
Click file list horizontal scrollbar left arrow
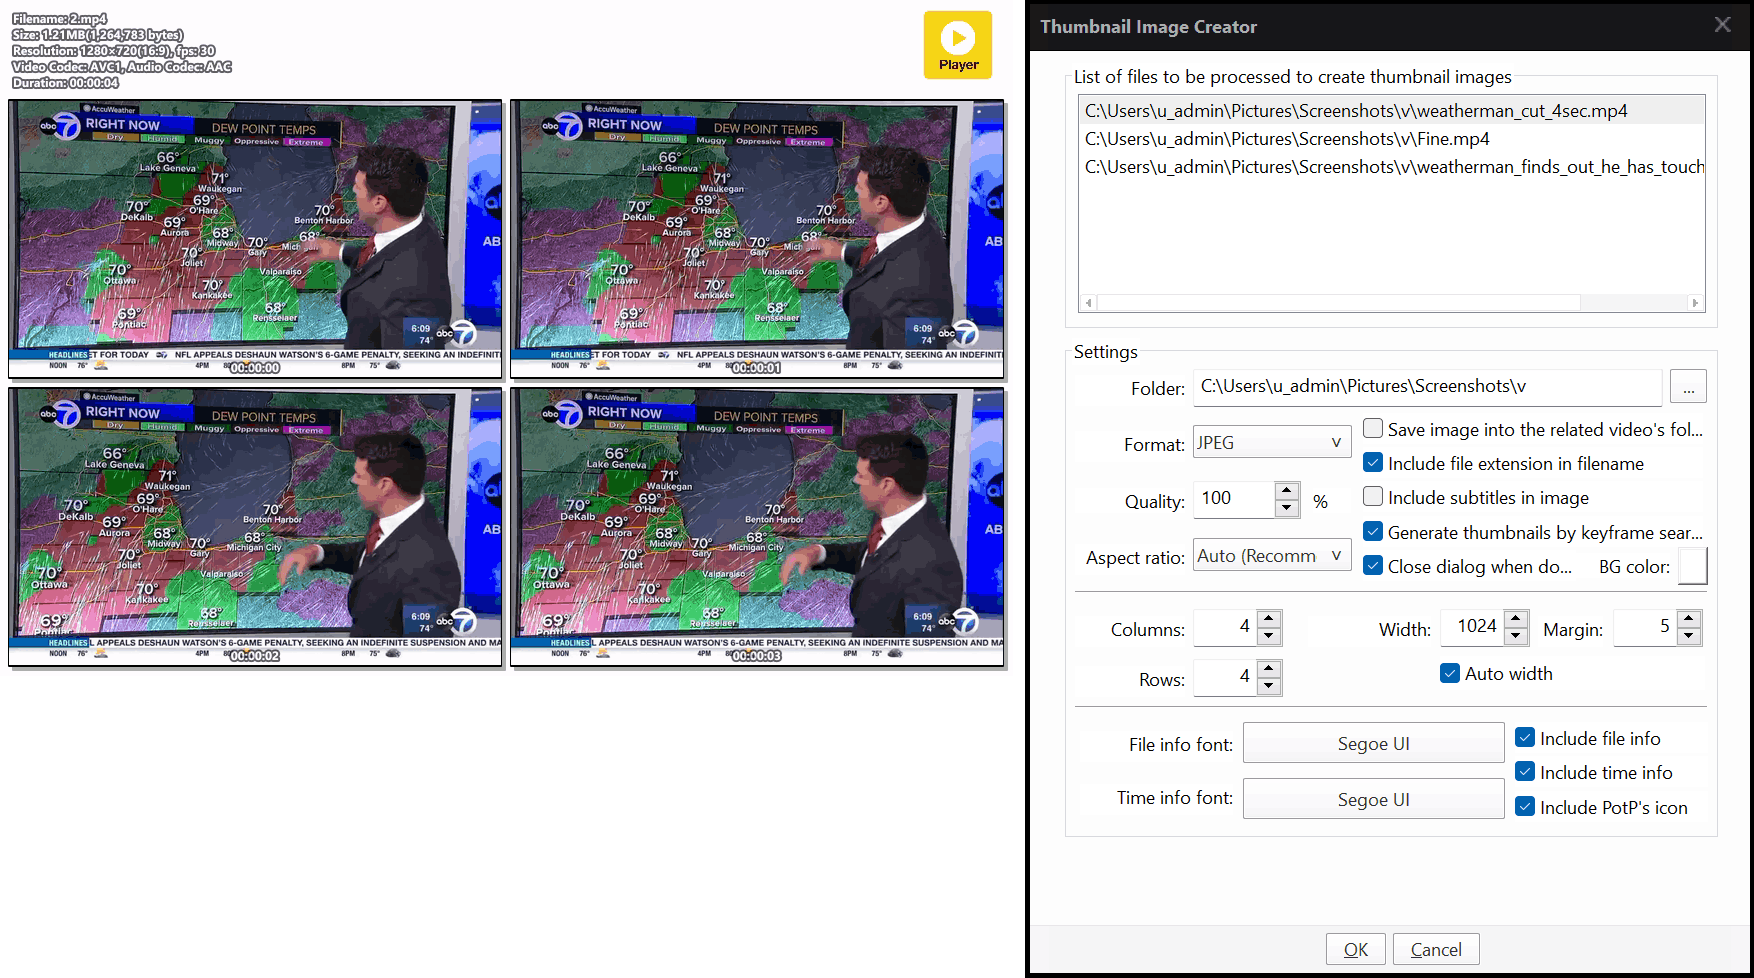click(x=1089, y=303)
